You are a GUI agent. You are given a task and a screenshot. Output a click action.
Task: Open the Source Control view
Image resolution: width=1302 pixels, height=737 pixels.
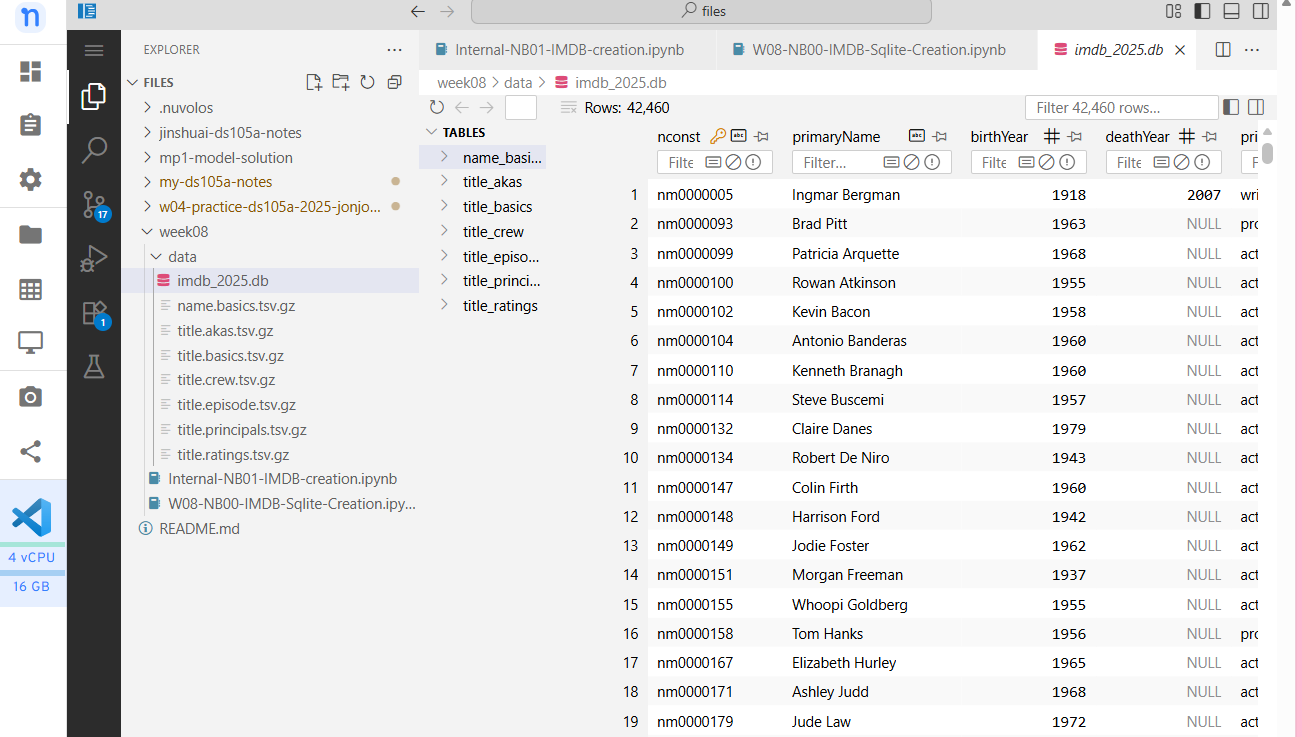94,204
